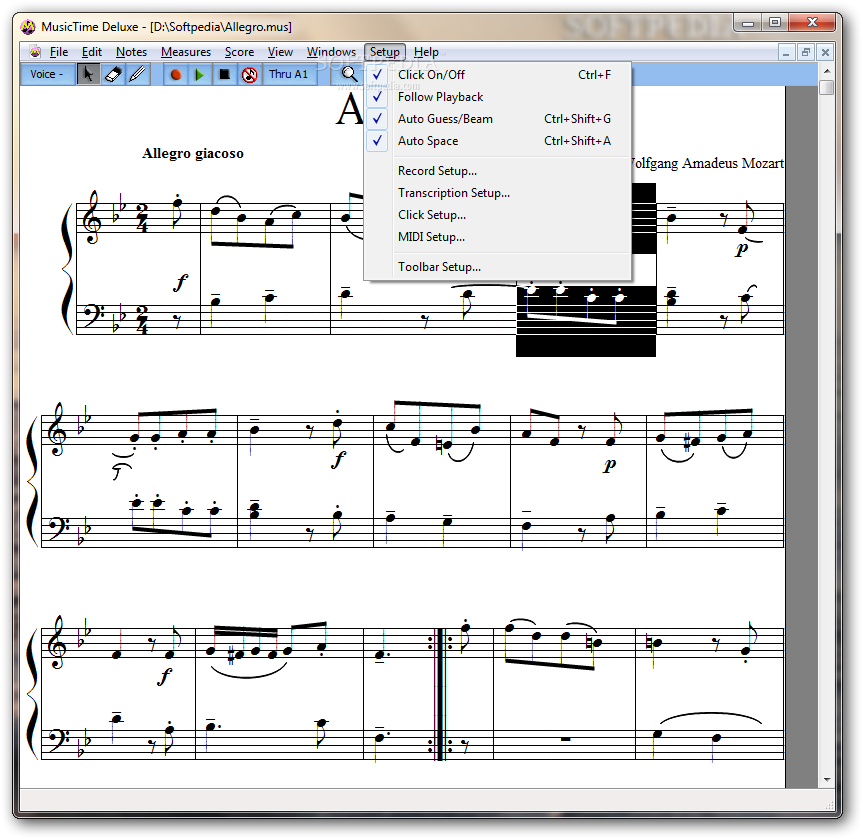
Task: Click the vertical scrollbar thumb
Action: [826, 88]
